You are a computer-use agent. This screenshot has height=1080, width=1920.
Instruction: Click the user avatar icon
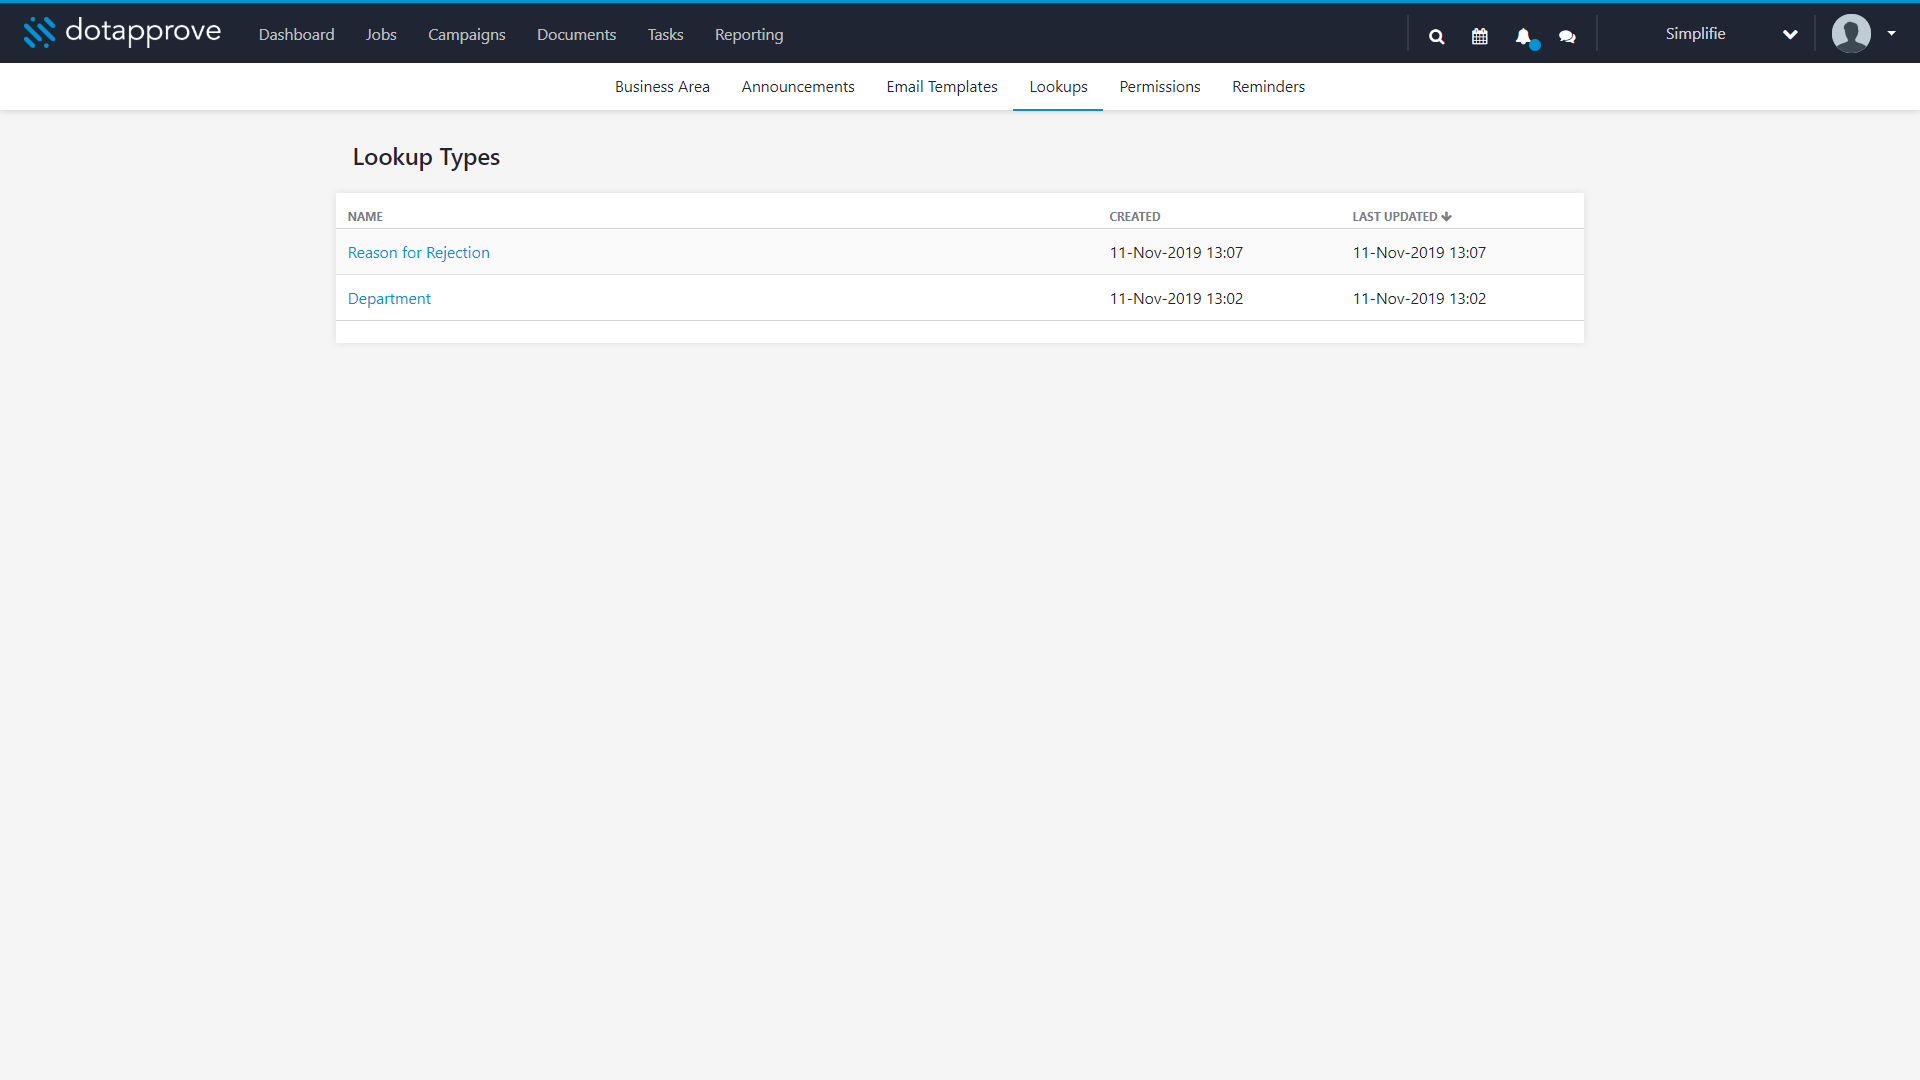1851,33
